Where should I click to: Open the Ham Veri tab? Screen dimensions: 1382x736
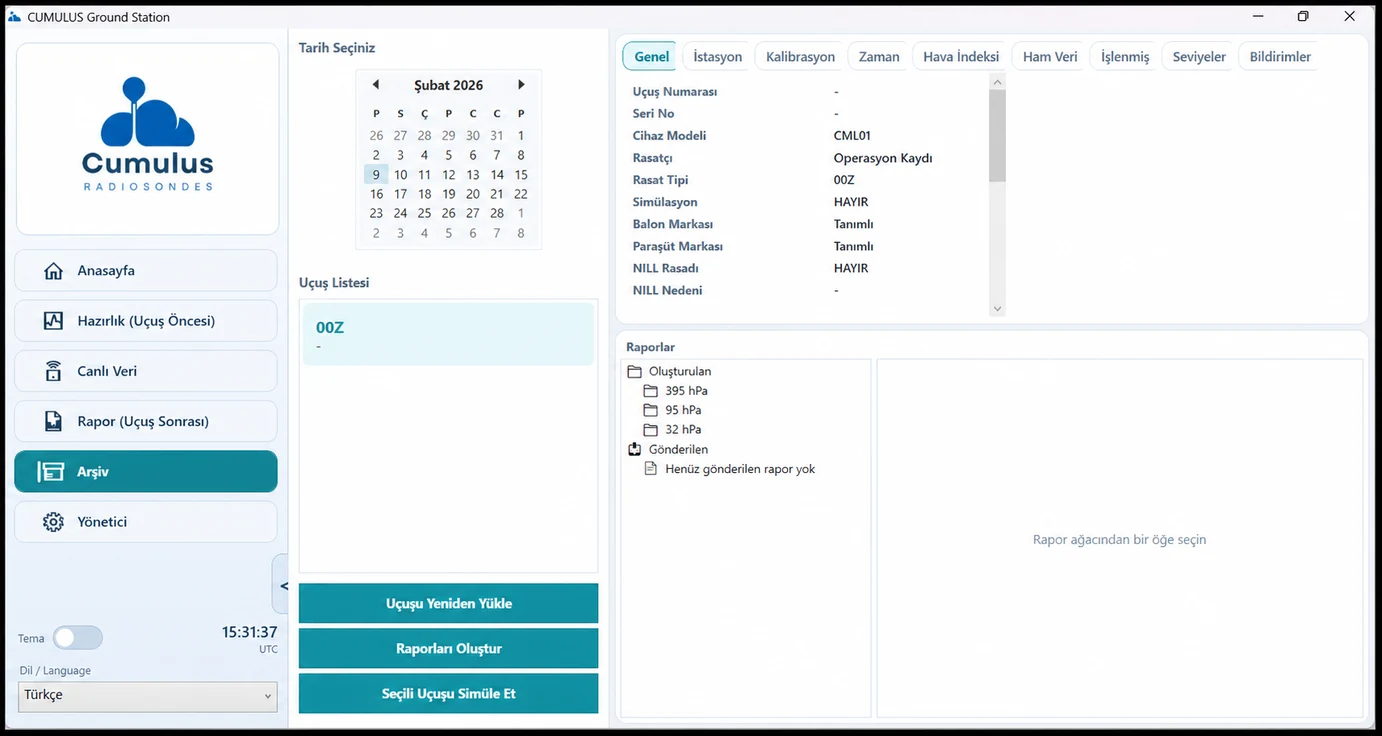tap(1050, 57)
